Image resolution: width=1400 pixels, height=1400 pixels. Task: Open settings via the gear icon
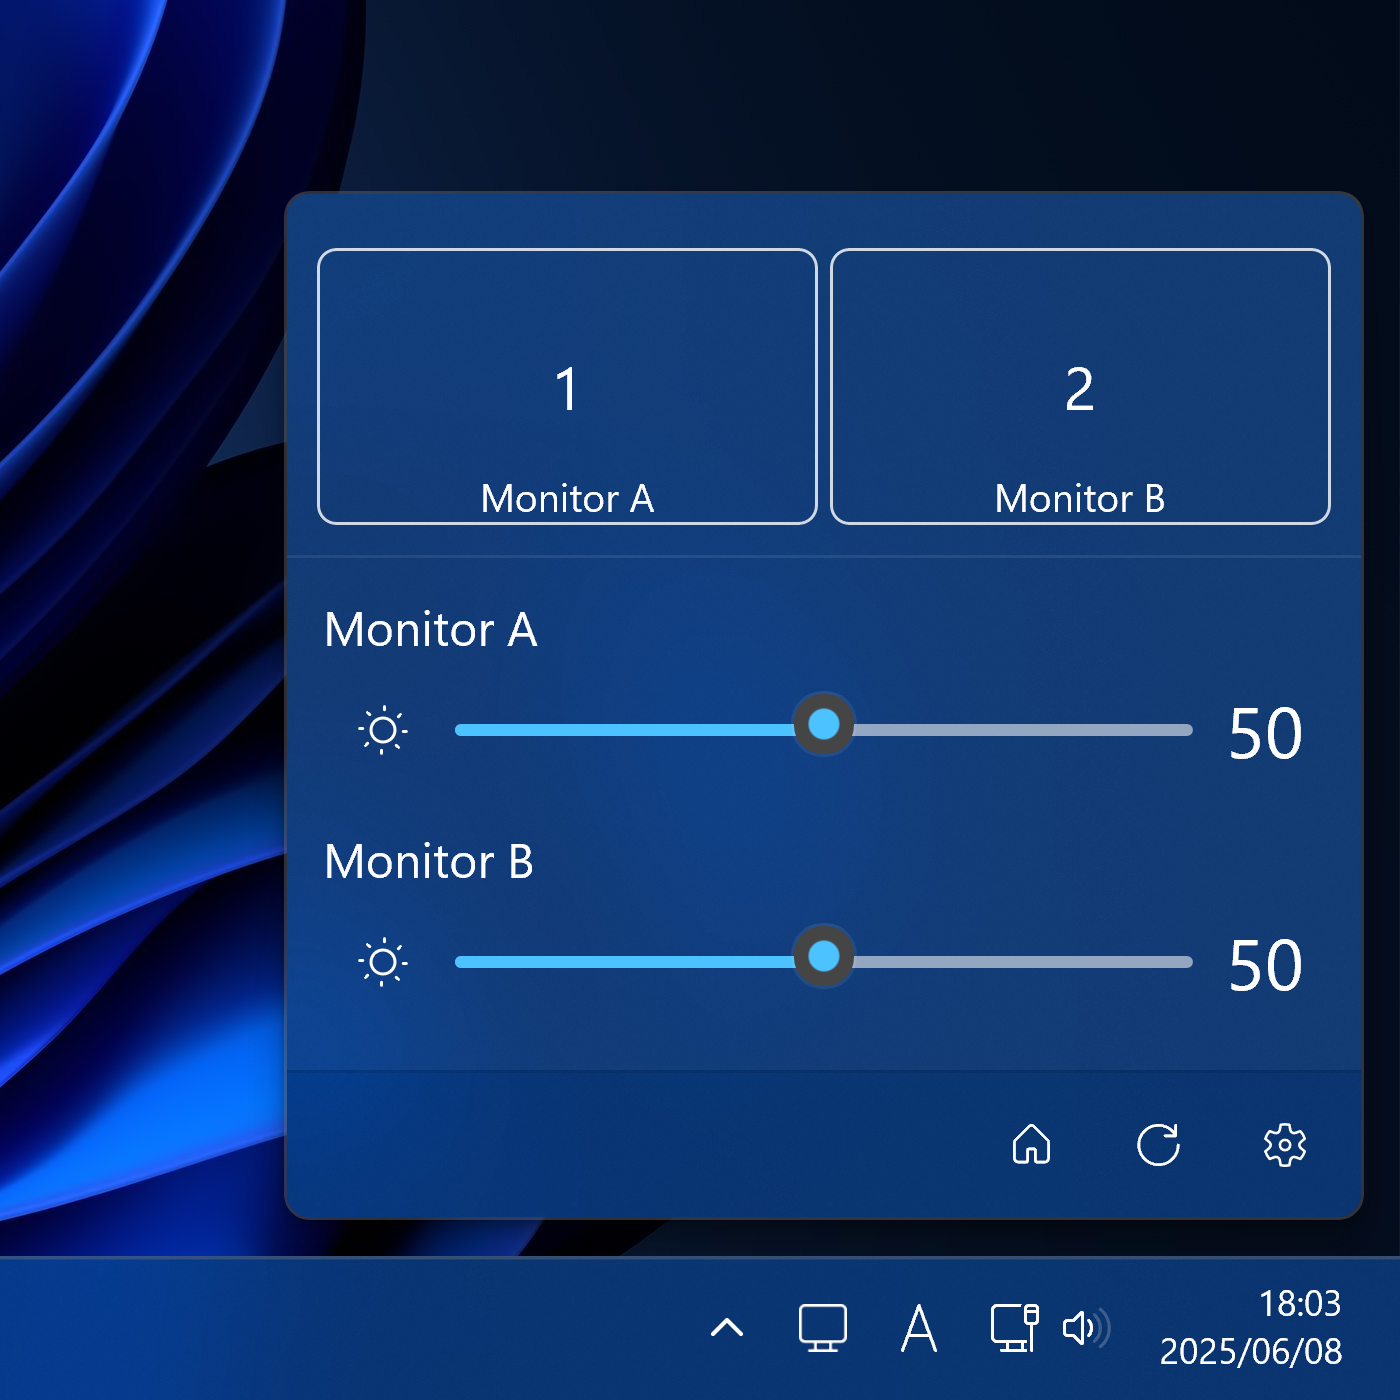(x=1285, y=1144)
